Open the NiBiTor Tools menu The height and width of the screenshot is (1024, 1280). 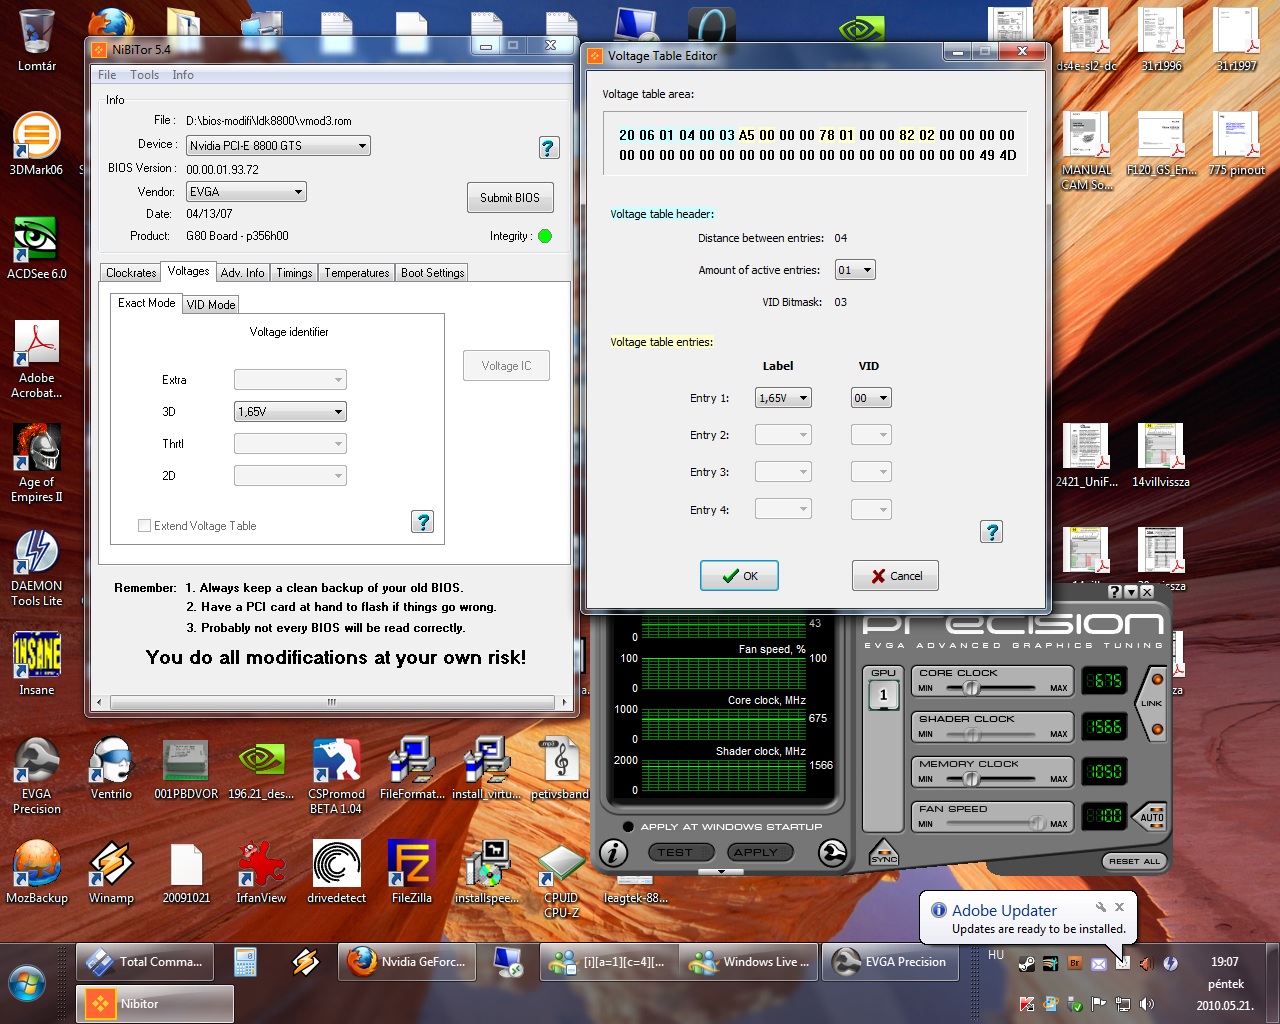(144, 75)
